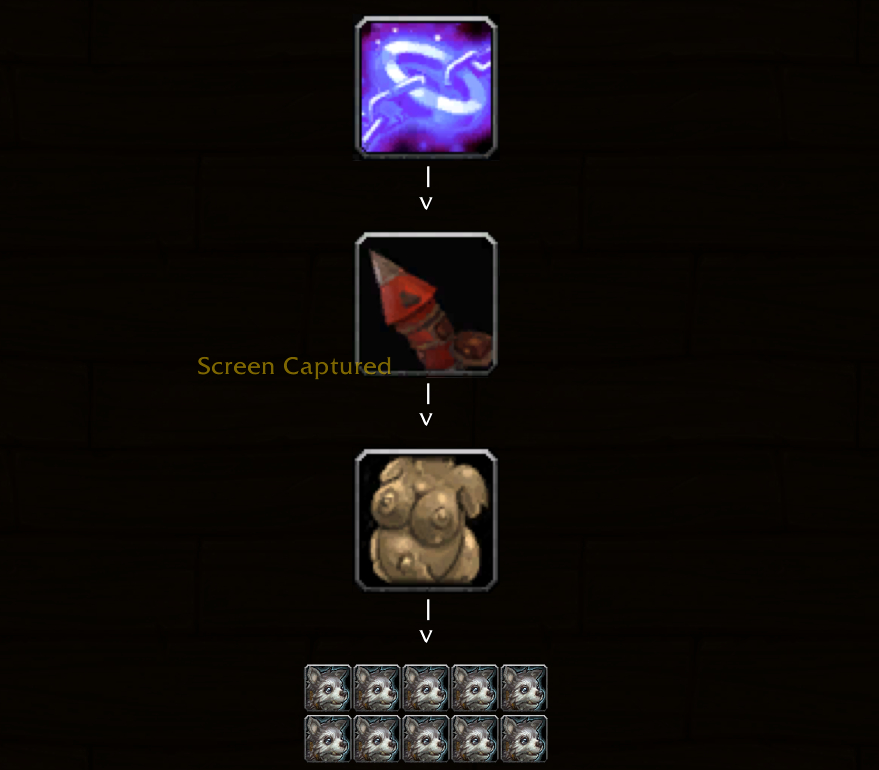This screenshot has width=879, height=770.
Task: Click the purple chain links spell icon
Action: tap(426, 87)
